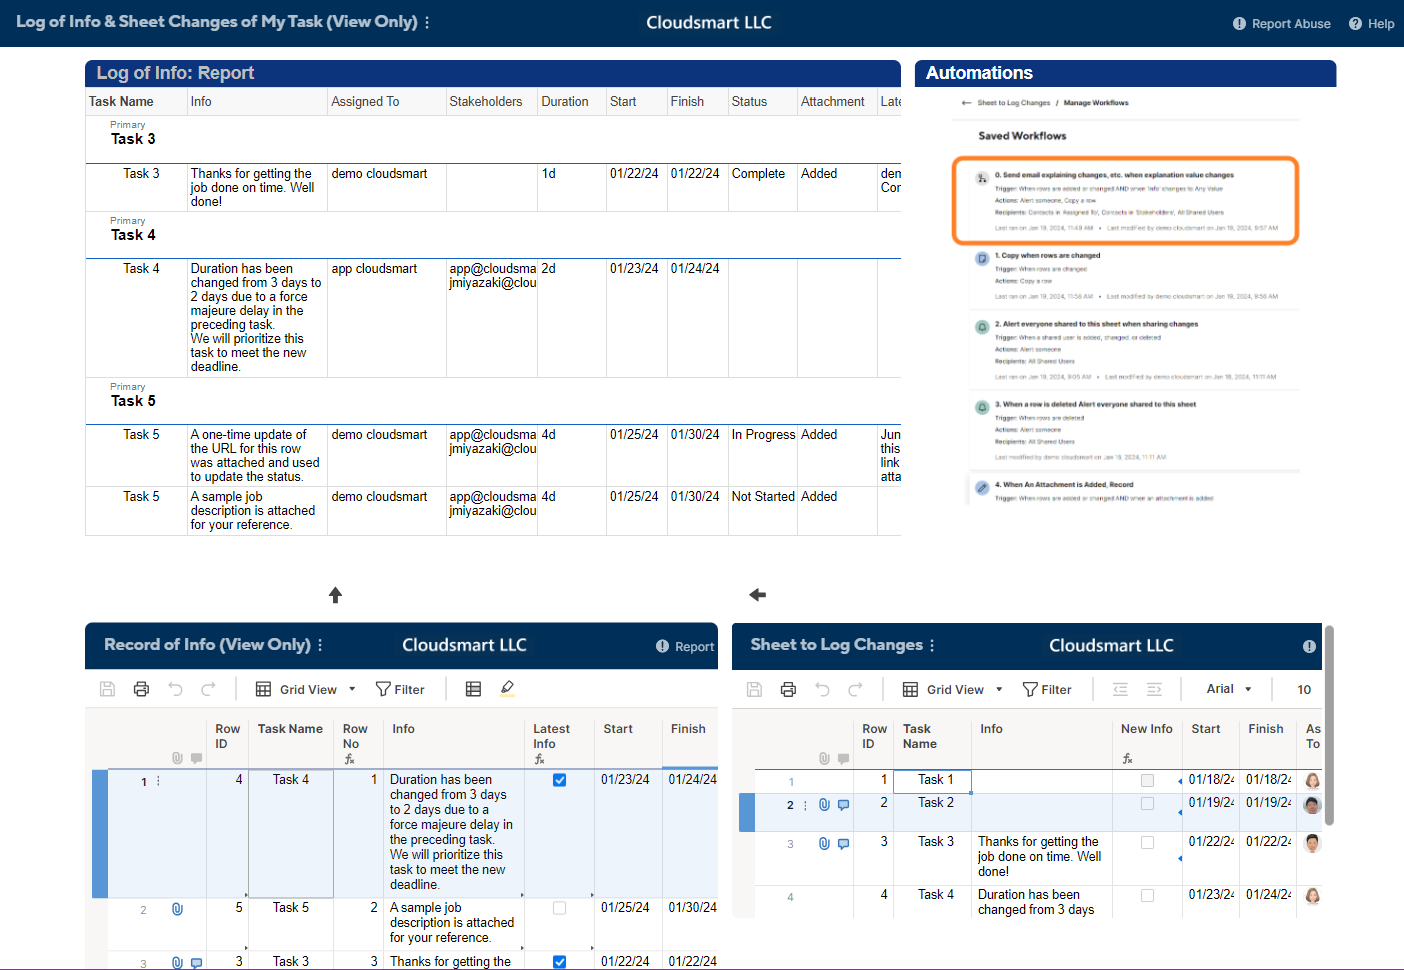
Task: Click Save icon in Record of Info toolbar
Action: tap(107, 689)
